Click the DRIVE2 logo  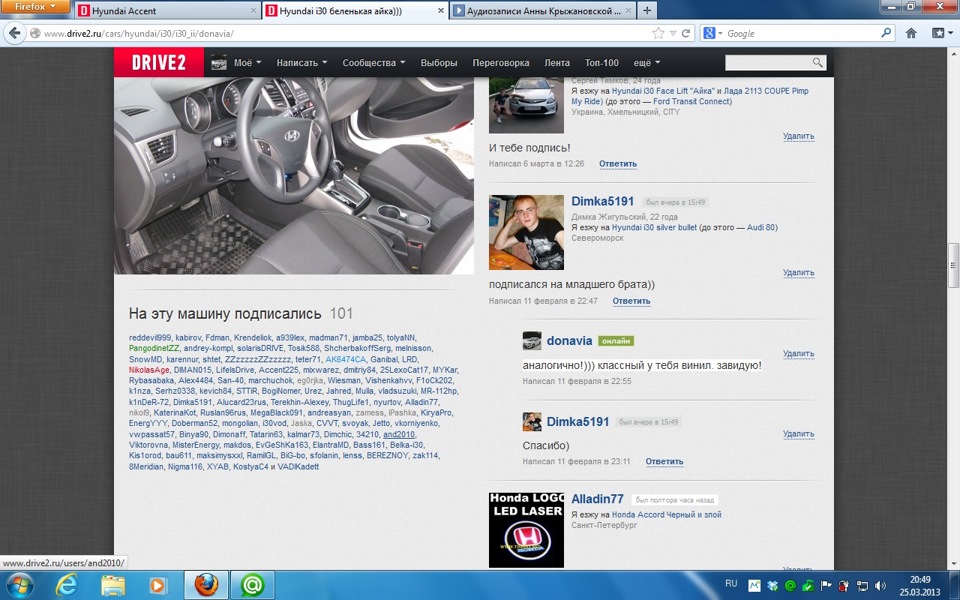[x=159, y=62]
